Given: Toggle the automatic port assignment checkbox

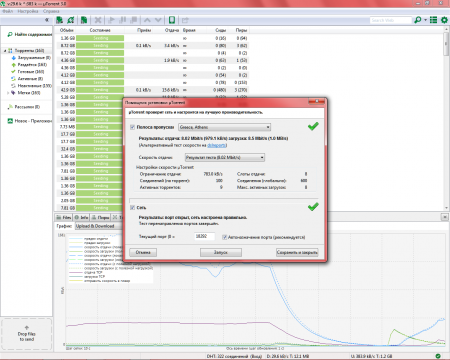Looking at the screenshot, I should tap(225, 237).
